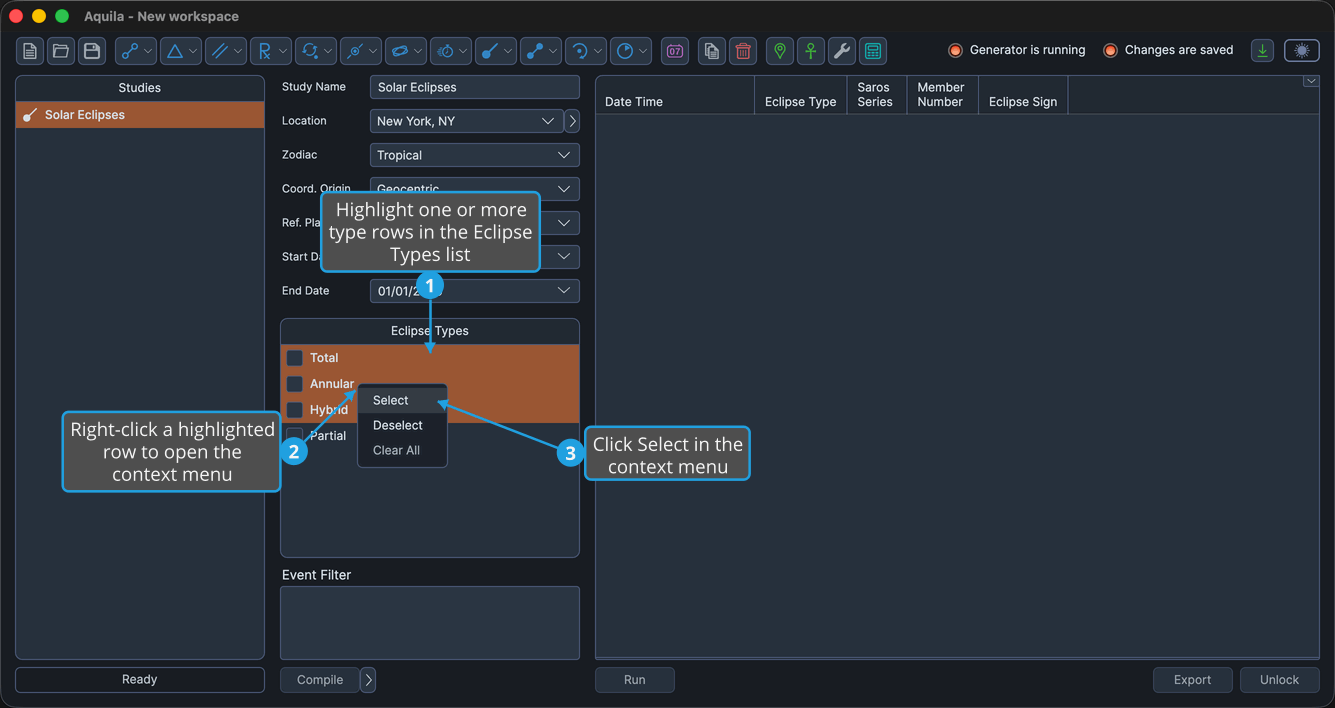Open the filled two-node link tool button
The image size is (1335, 708).
coord(541,51)
